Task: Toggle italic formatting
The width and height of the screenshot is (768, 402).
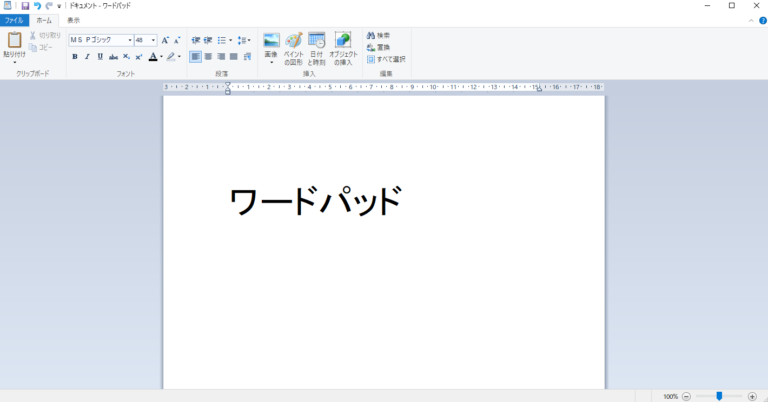Action: click(87, 57)
